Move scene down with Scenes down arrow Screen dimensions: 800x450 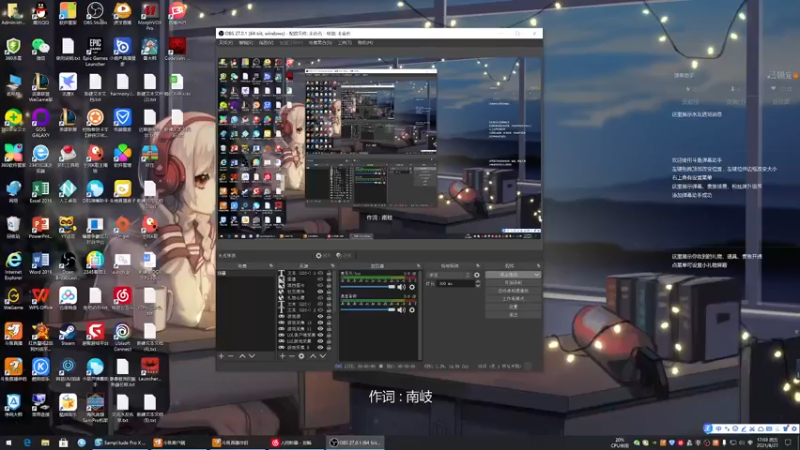[252, 356]
